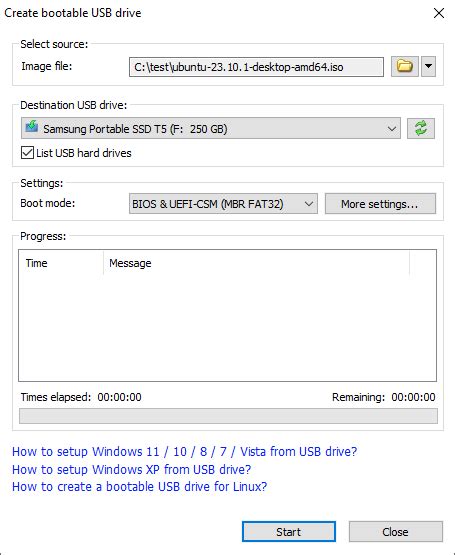
Task: Click the Image file label
Action: coord(46,66)
